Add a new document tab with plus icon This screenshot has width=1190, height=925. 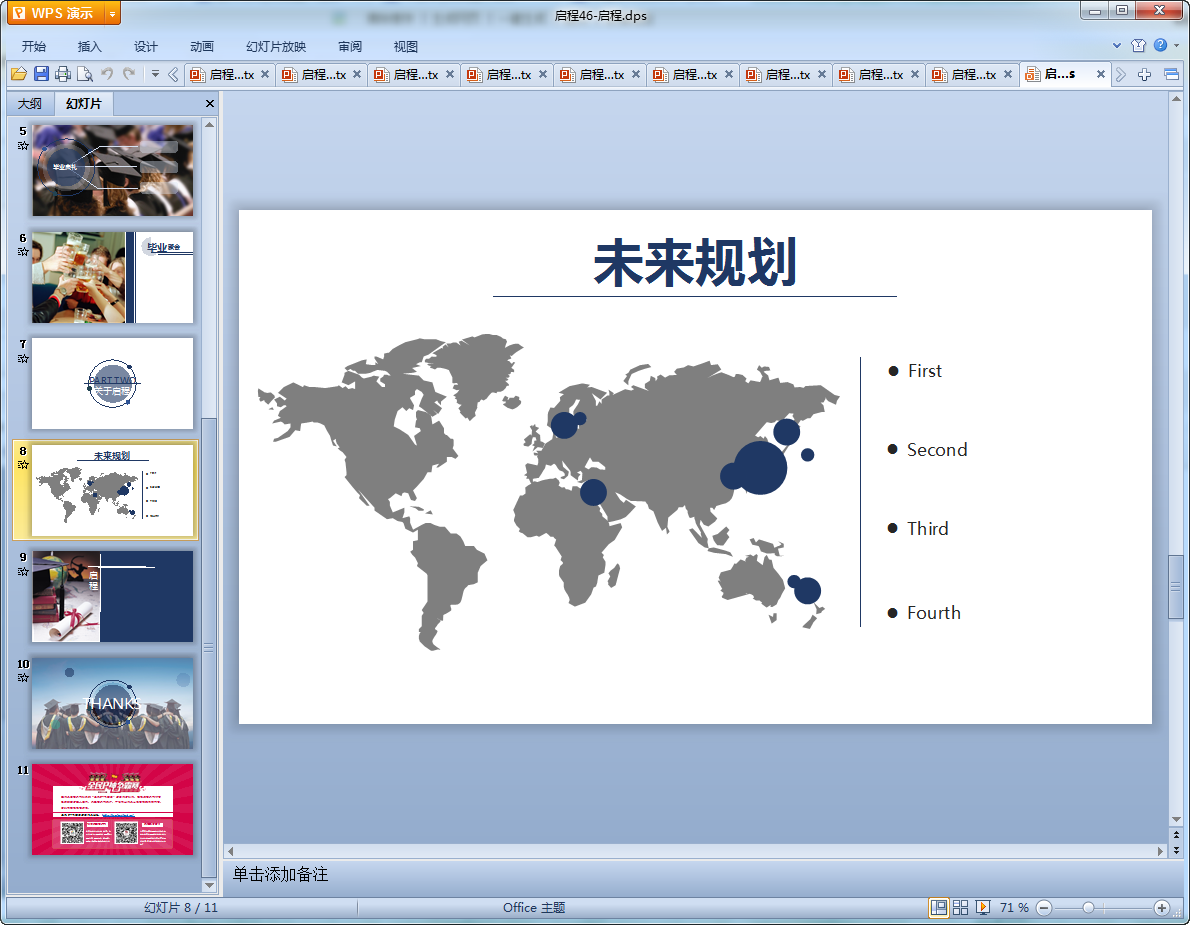pyautogui.click(x=1144, y=74)
